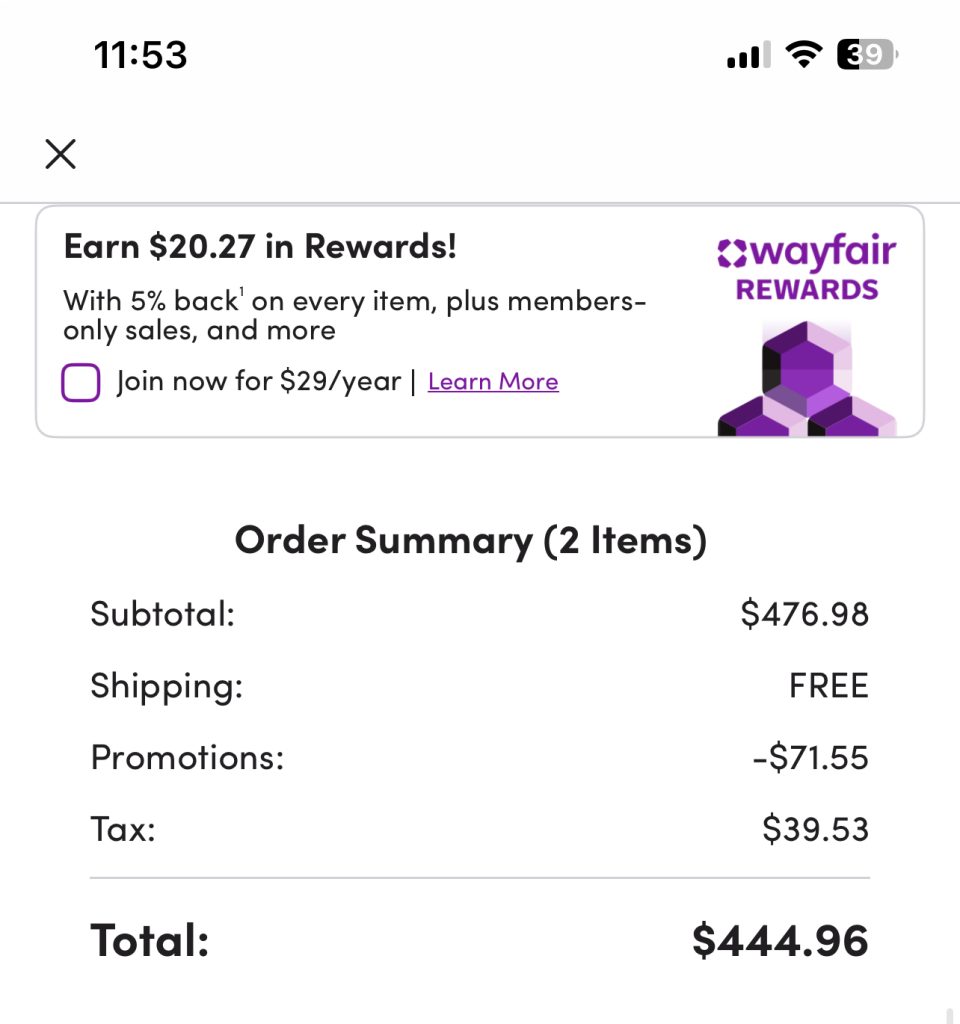
Task: Tap the battery level indicator
Action: pos(866,55)
